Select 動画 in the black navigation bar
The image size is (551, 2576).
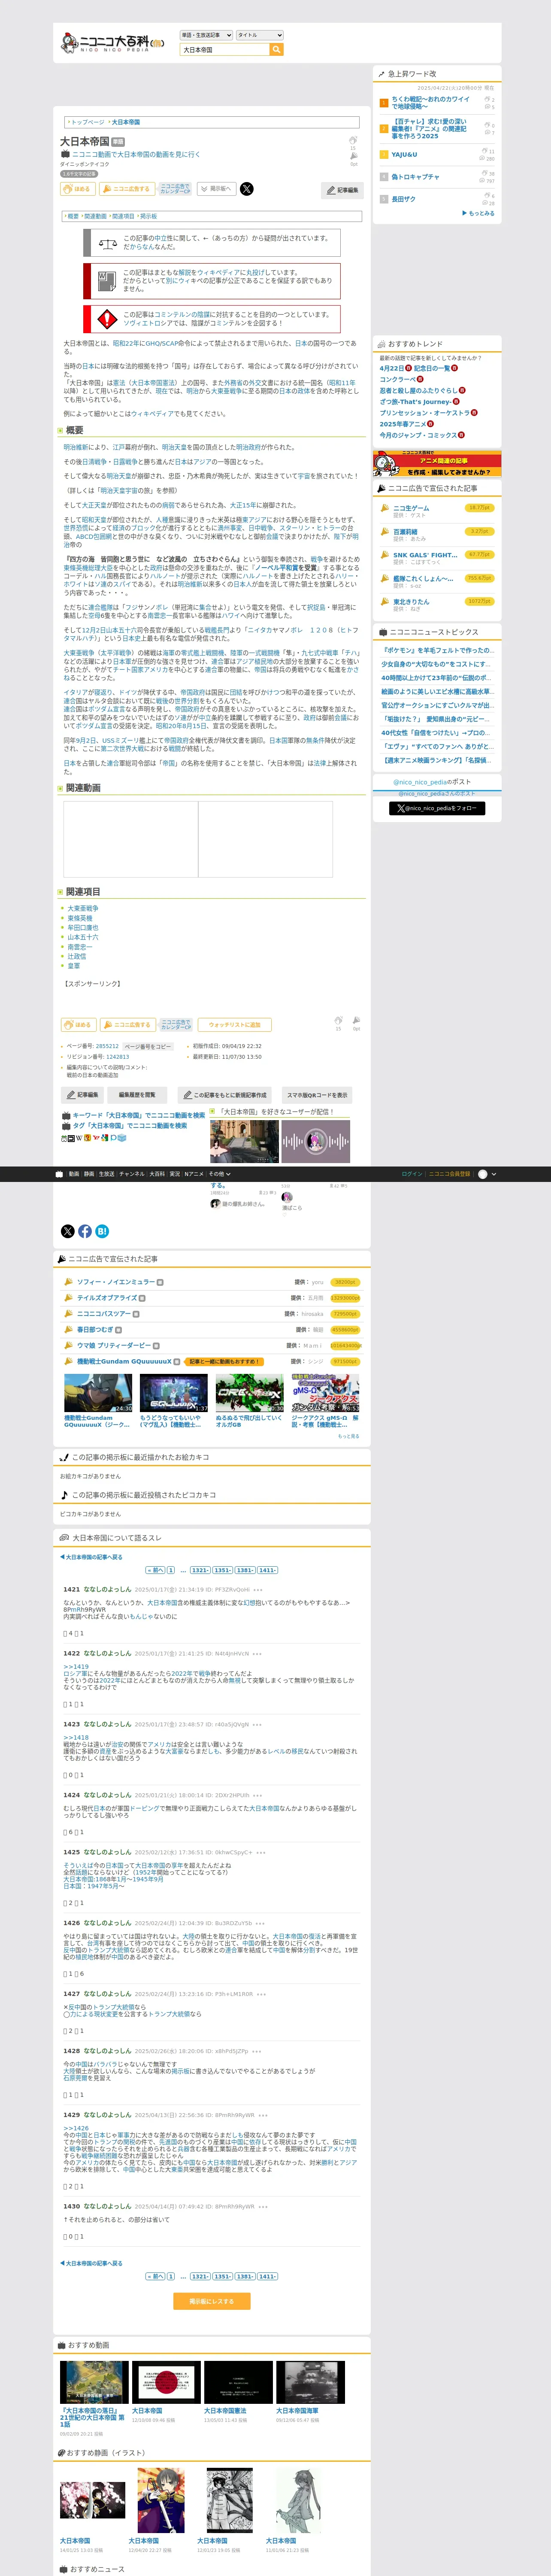pyautogui.click(x=74, y=1174)
